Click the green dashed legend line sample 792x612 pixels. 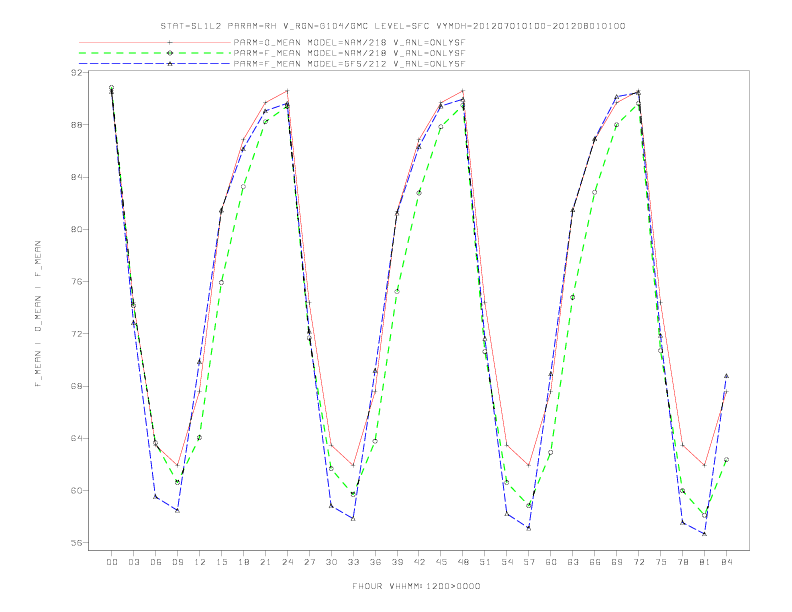155,53
